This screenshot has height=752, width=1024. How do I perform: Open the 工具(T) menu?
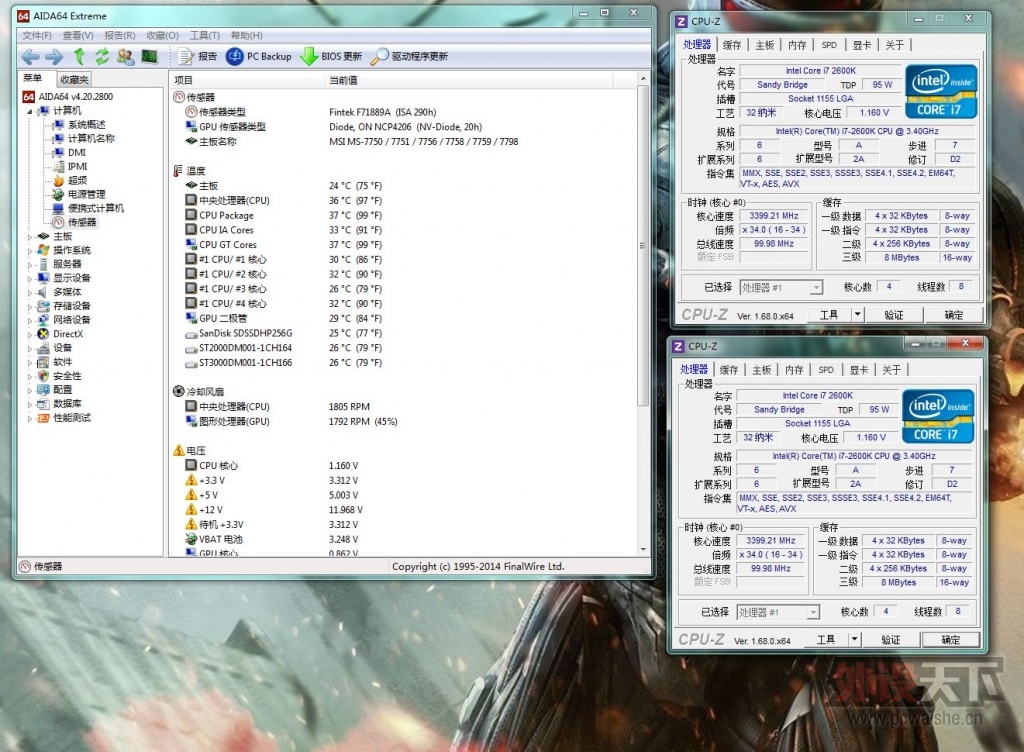click(204, 35)
